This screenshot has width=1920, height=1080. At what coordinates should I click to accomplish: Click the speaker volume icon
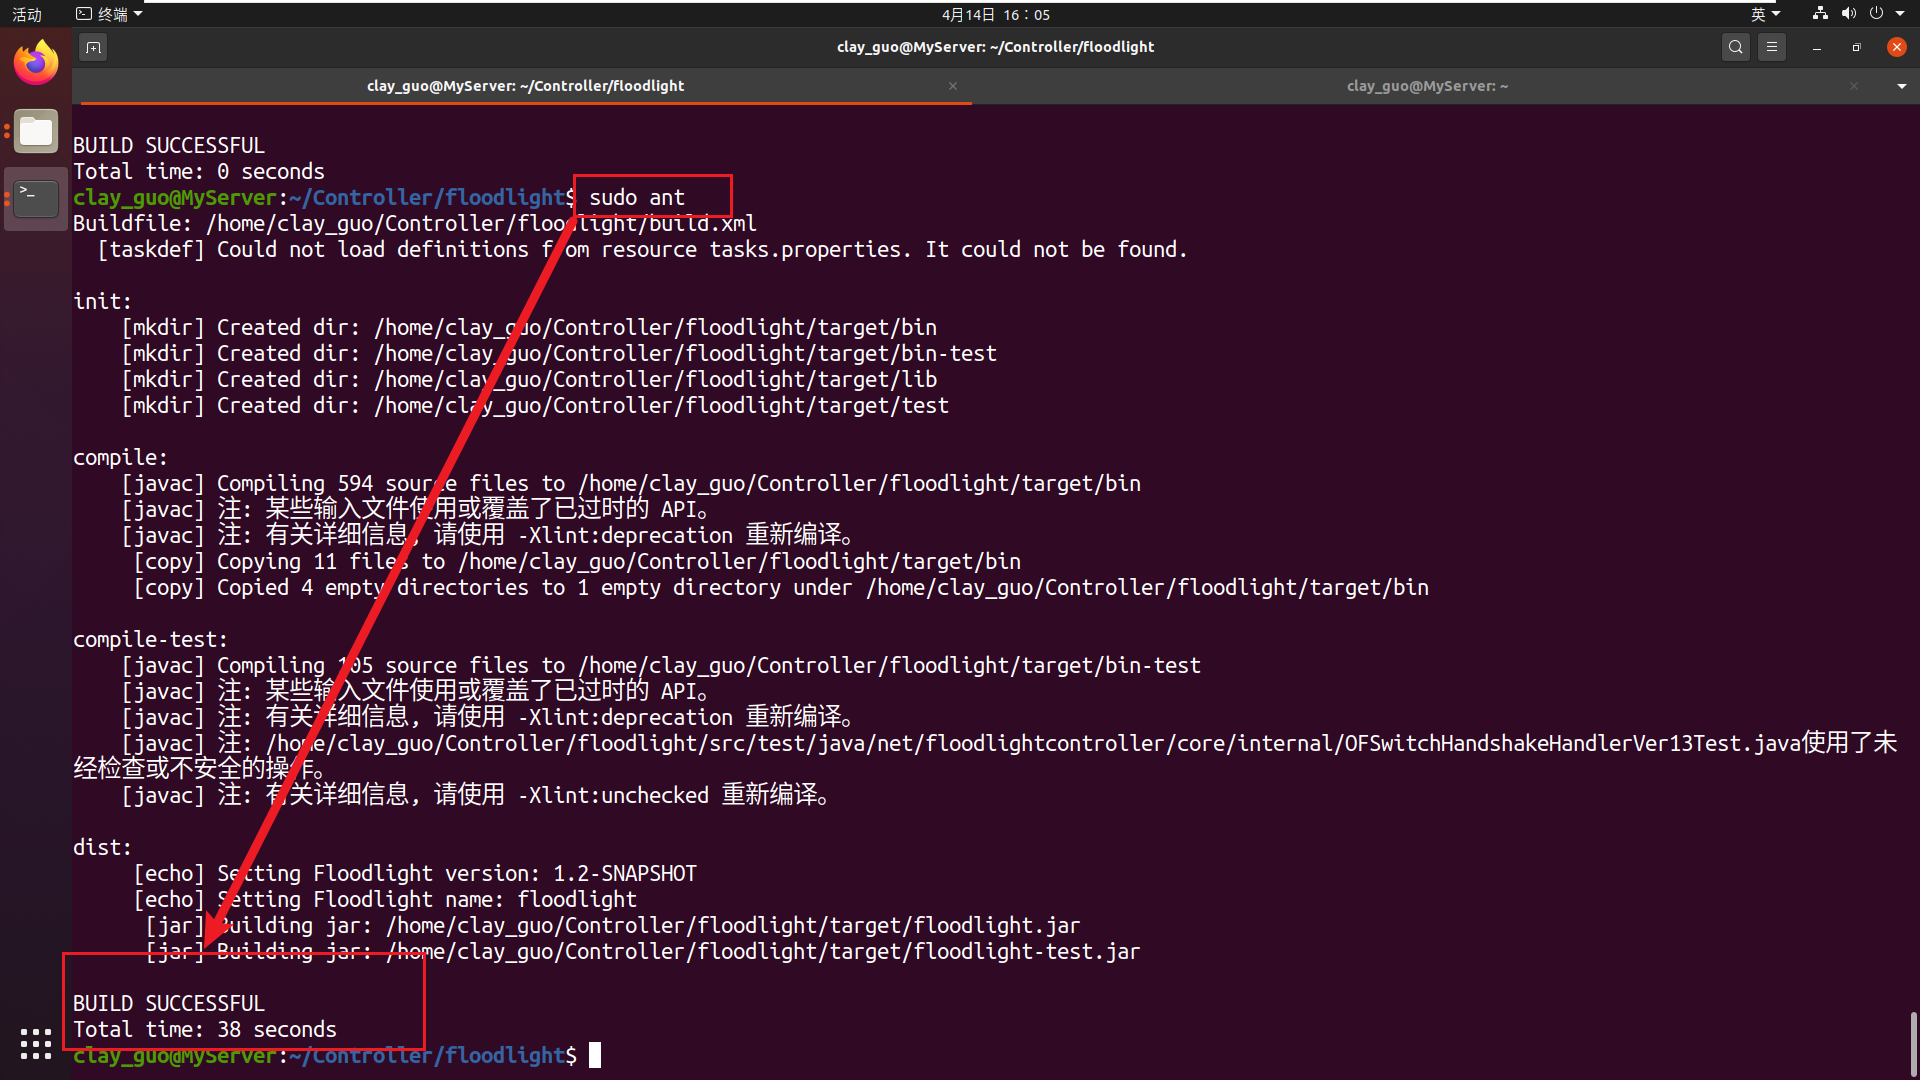tap(1849, 14)
